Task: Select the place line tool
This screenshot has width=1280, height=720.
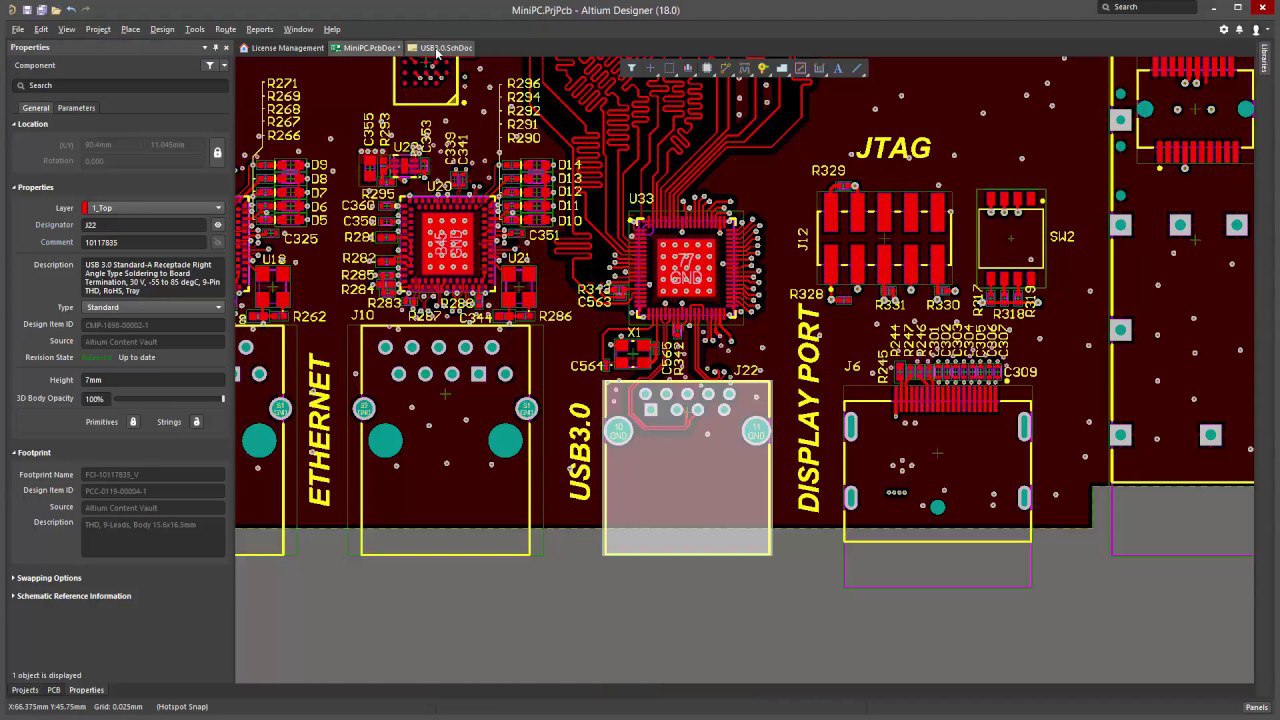Action: [857, 68]
